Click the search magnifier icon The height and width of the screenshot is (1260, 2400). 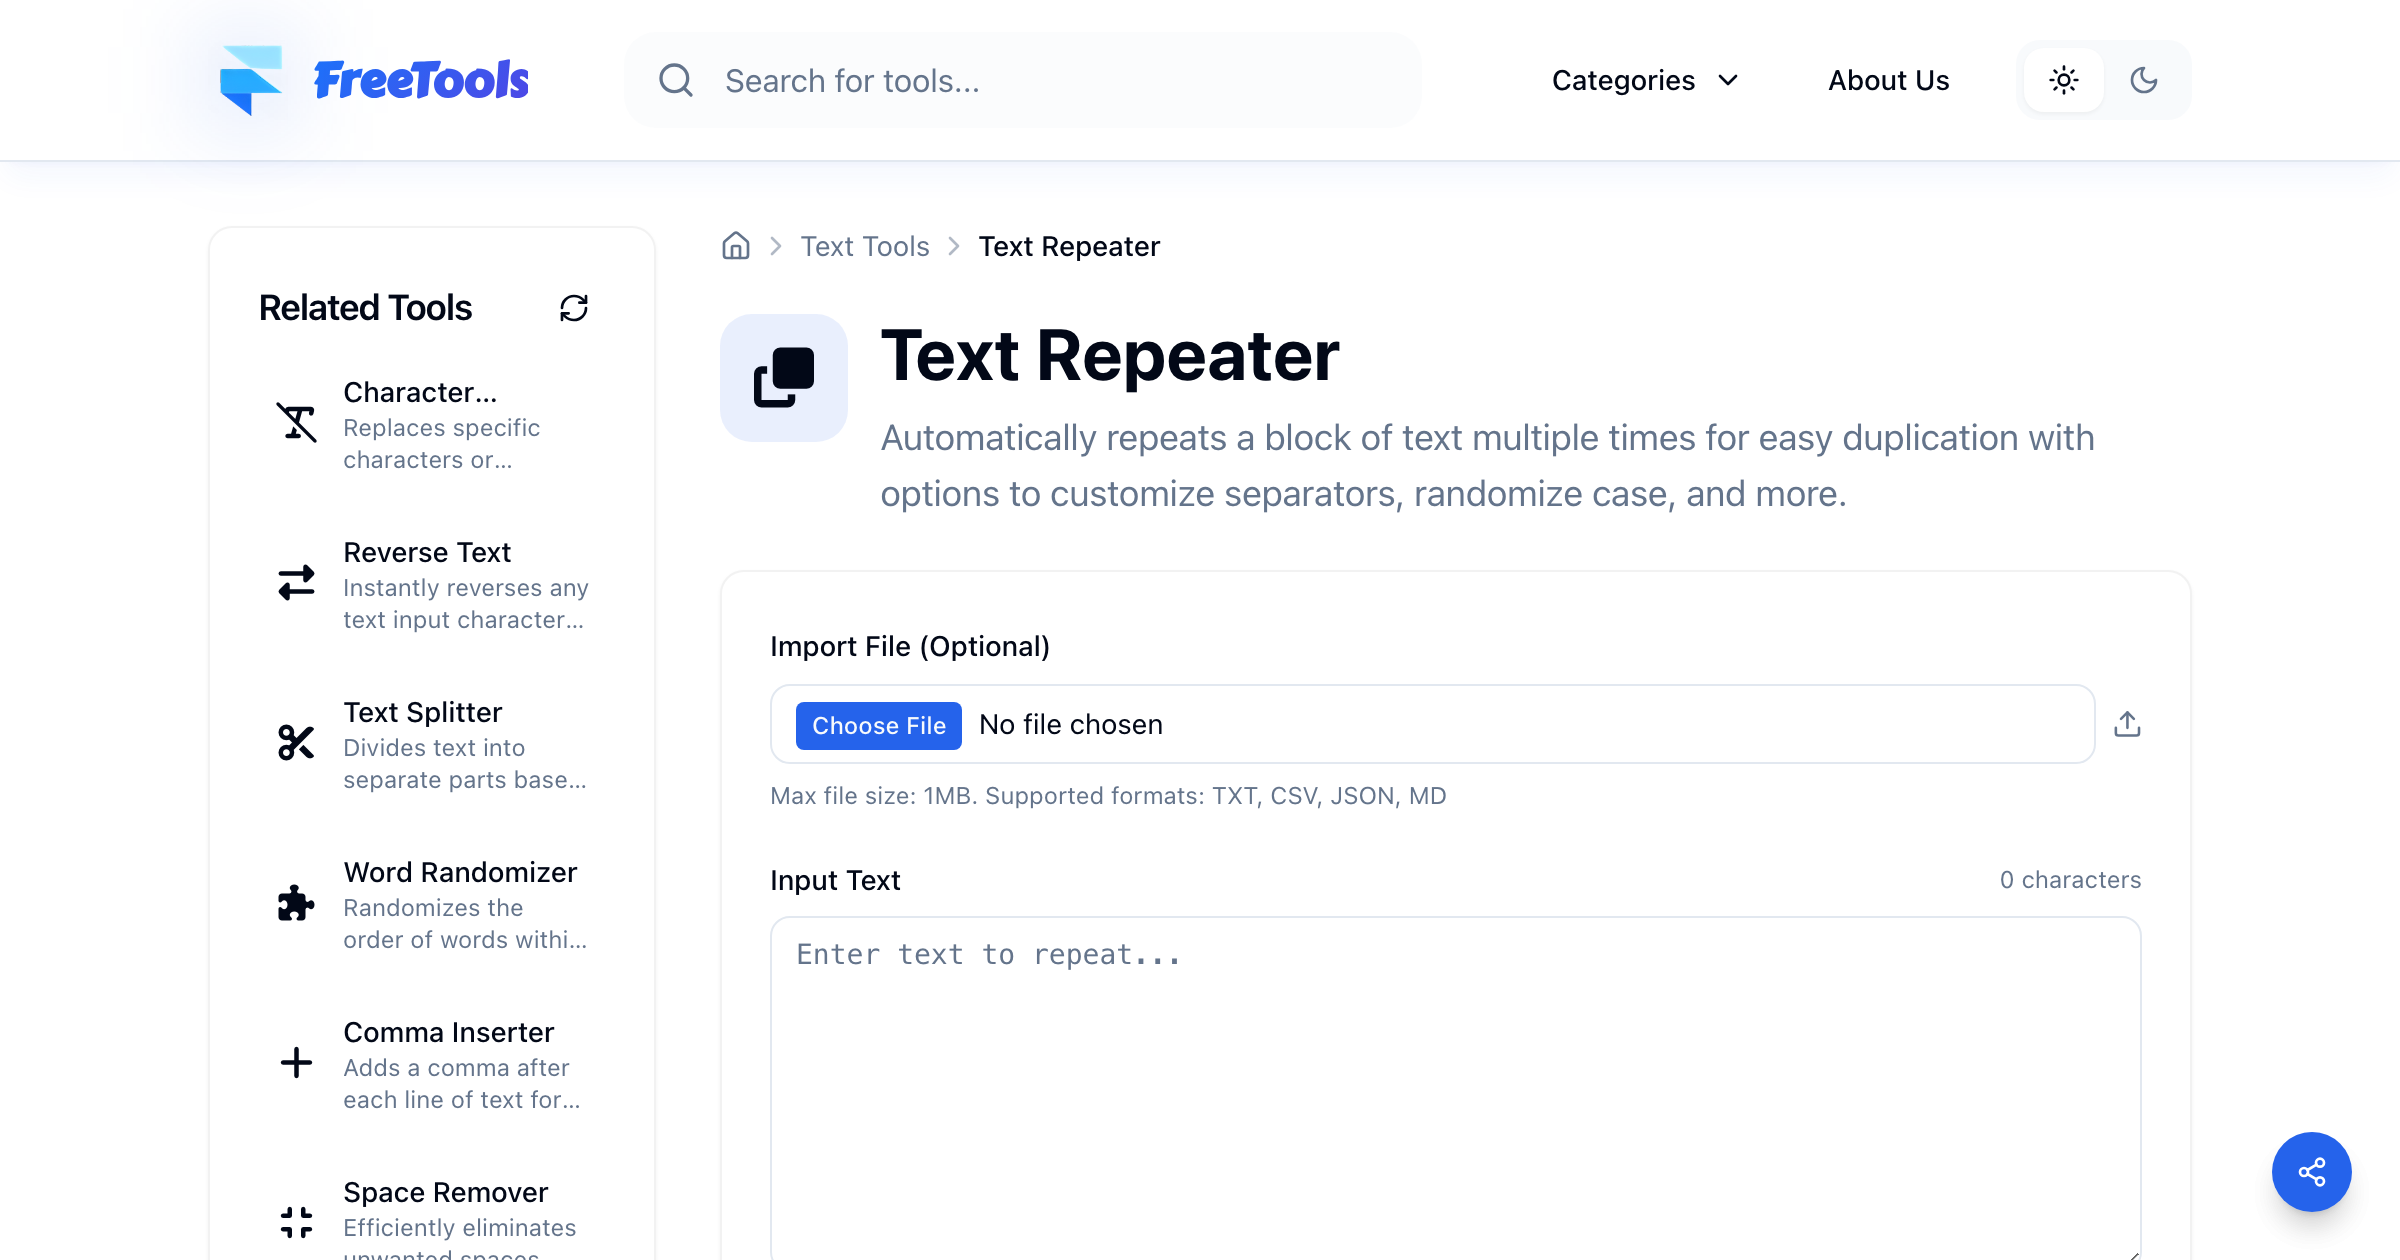(x=676, y=80)
